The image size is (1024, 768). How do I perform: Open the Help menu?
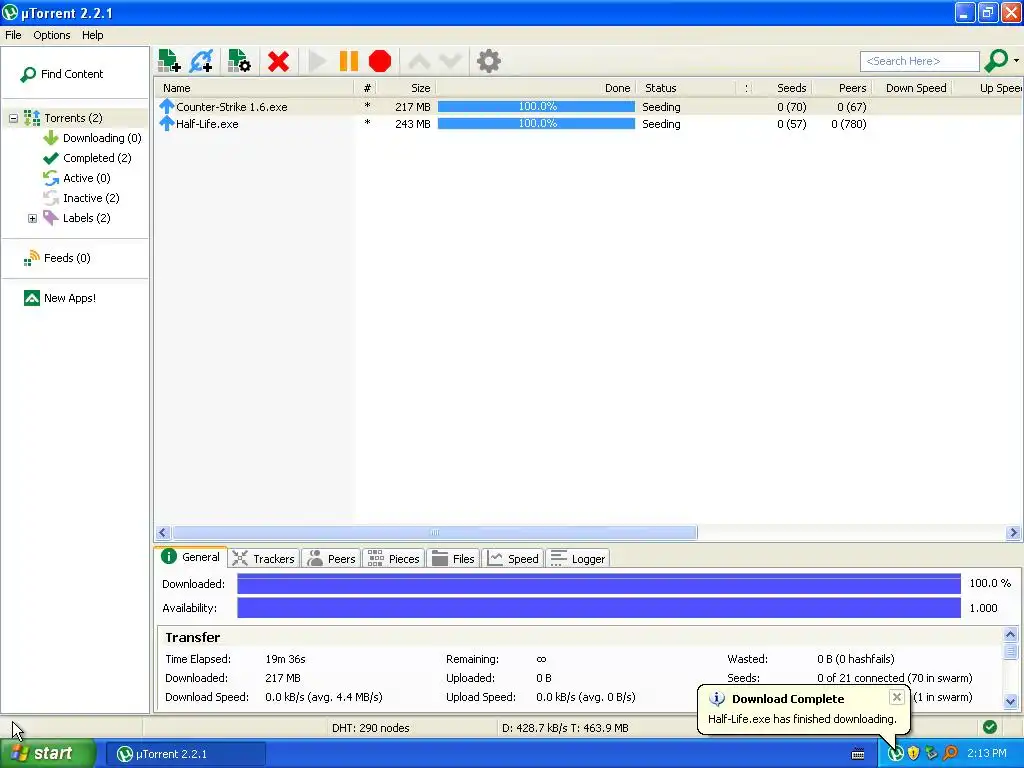click(x=92, y=35)
